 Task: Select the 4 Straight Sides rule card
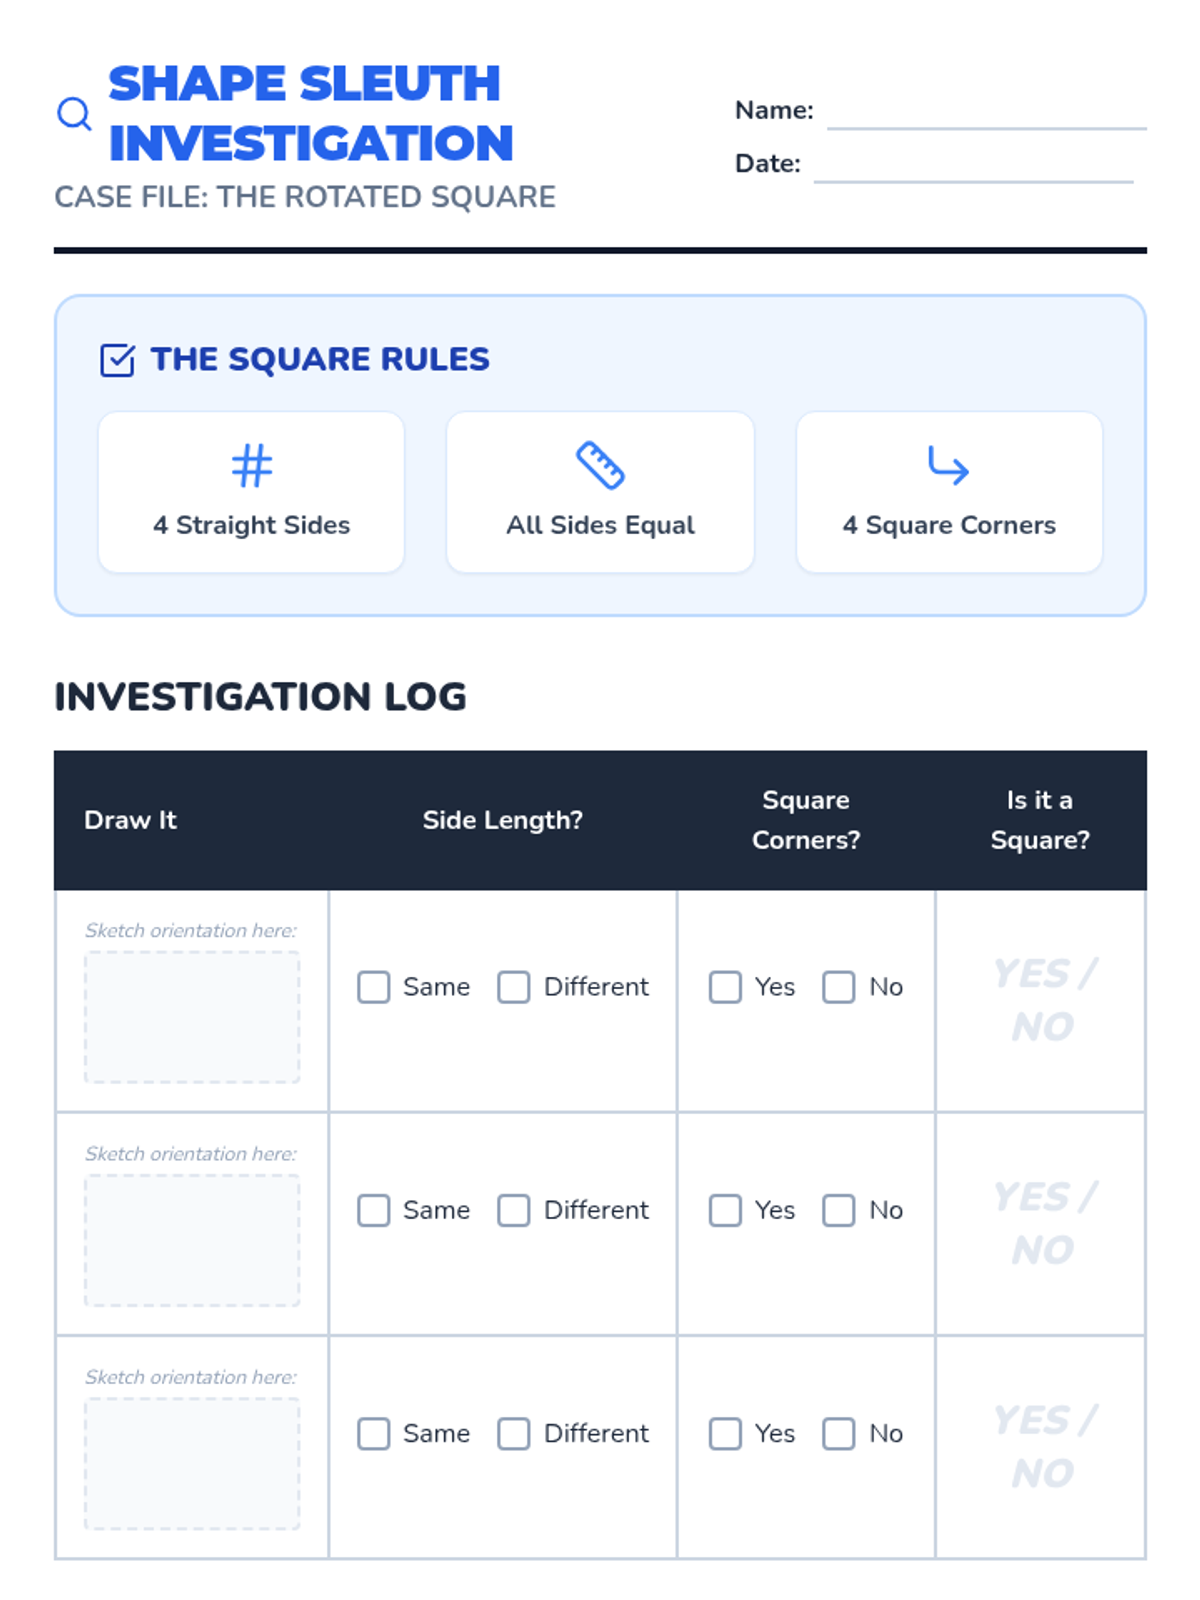click(x=251, y=492)
